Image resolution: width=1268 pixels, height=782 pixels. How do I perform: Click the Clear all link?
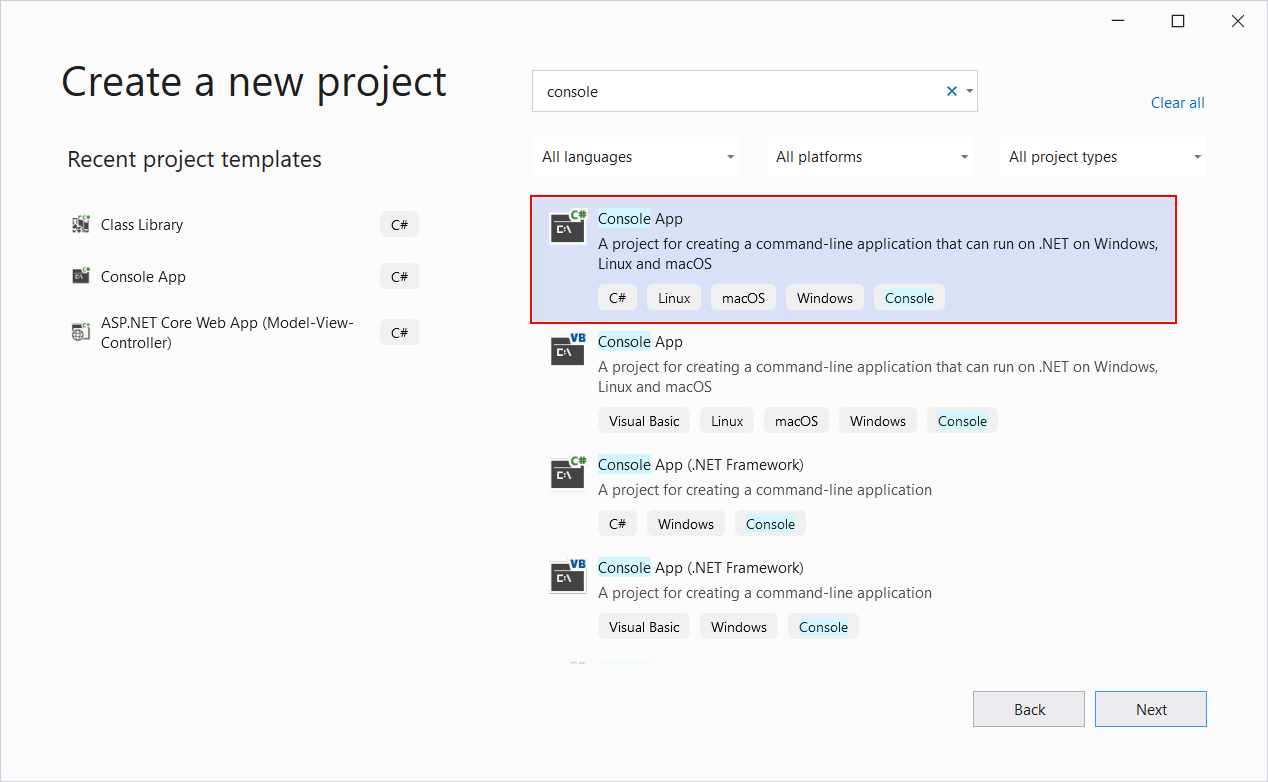pyautogui.click(x=1177, y=102)
